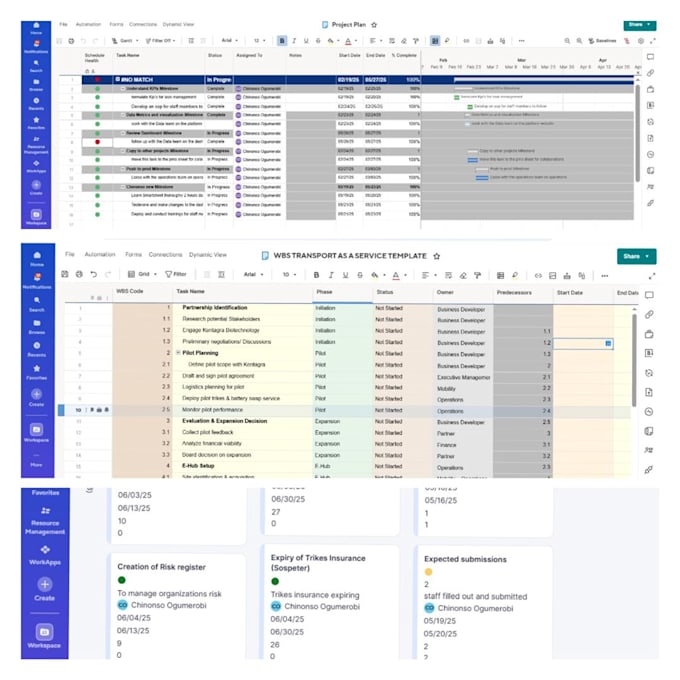Open Gantt view dropdown in Project Plan
Image resolution: width=680 pixels, height=680 pixels.
coord(125,41)
